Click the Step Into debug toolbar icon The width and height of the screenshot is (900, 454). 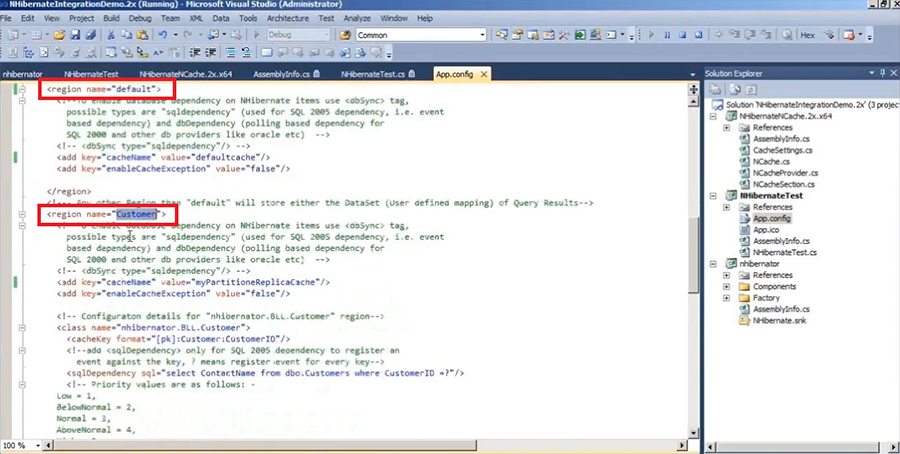click(734, 35)
